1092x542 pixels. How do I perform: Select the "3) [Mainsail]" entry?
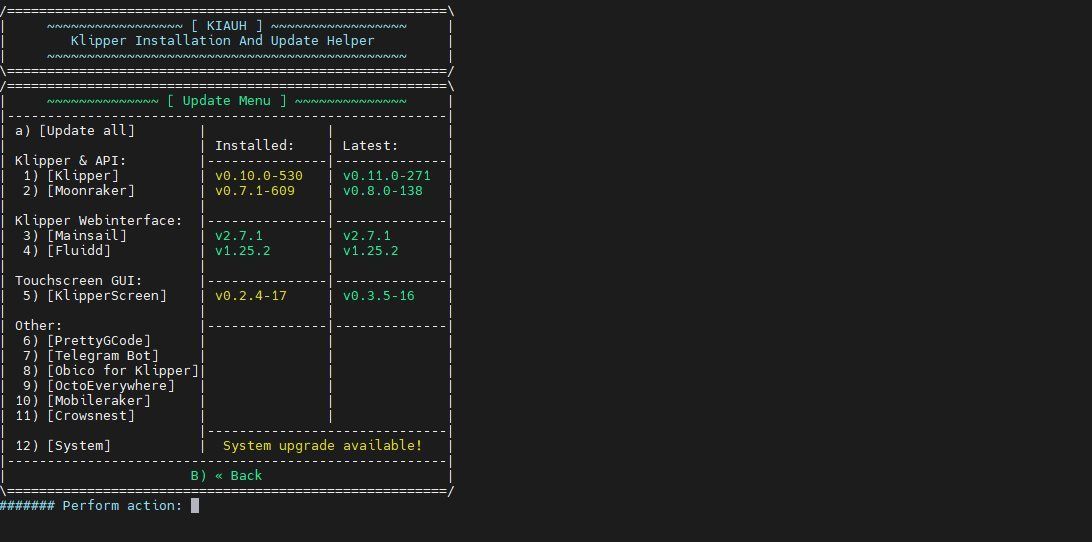pos(75,236)
